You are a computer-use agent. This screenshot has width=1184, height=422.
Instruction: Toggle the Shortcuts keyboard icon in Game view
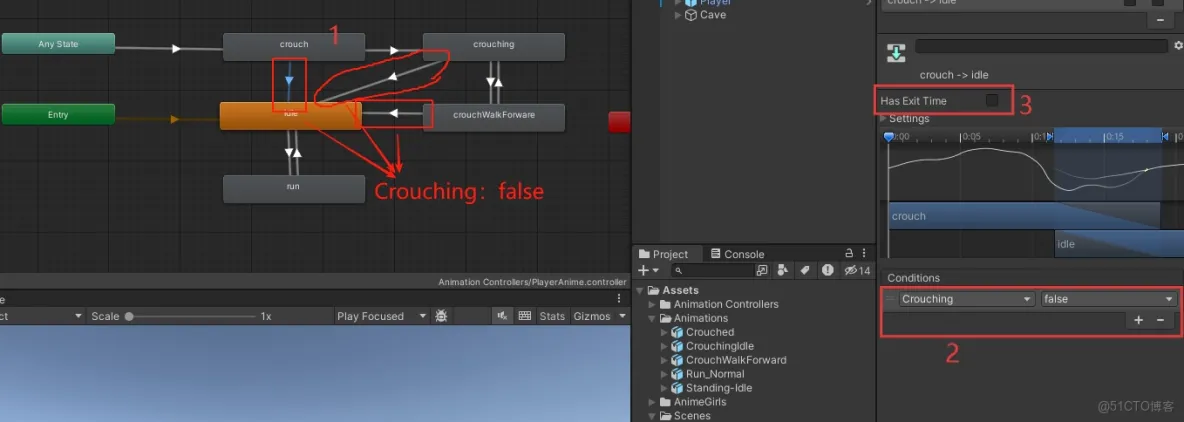pos(525,316)
